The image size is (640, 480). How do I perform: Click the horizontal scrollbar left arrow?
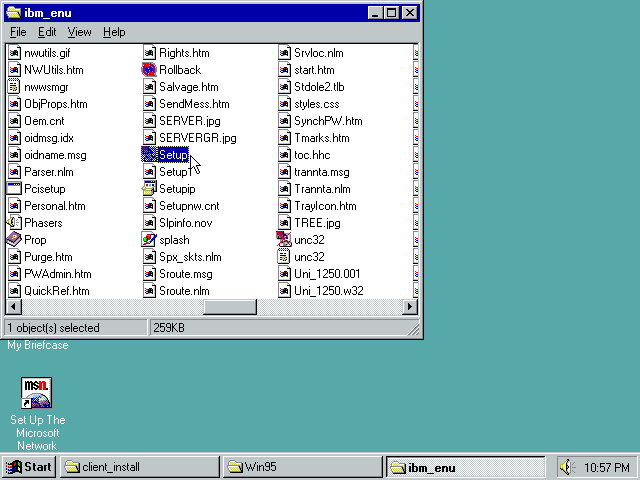[13, 307]
